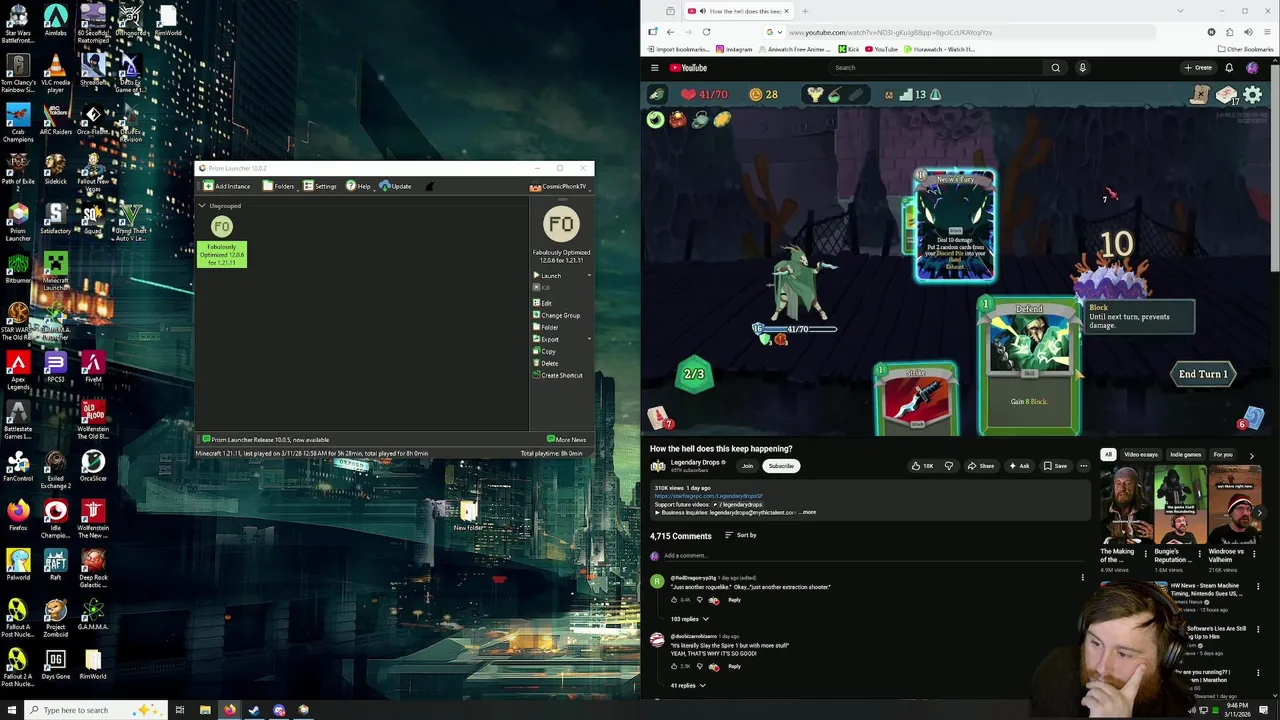Open Other Bookmarks folder
This screenshot has width=1280, height=720.
(1245, 49)
